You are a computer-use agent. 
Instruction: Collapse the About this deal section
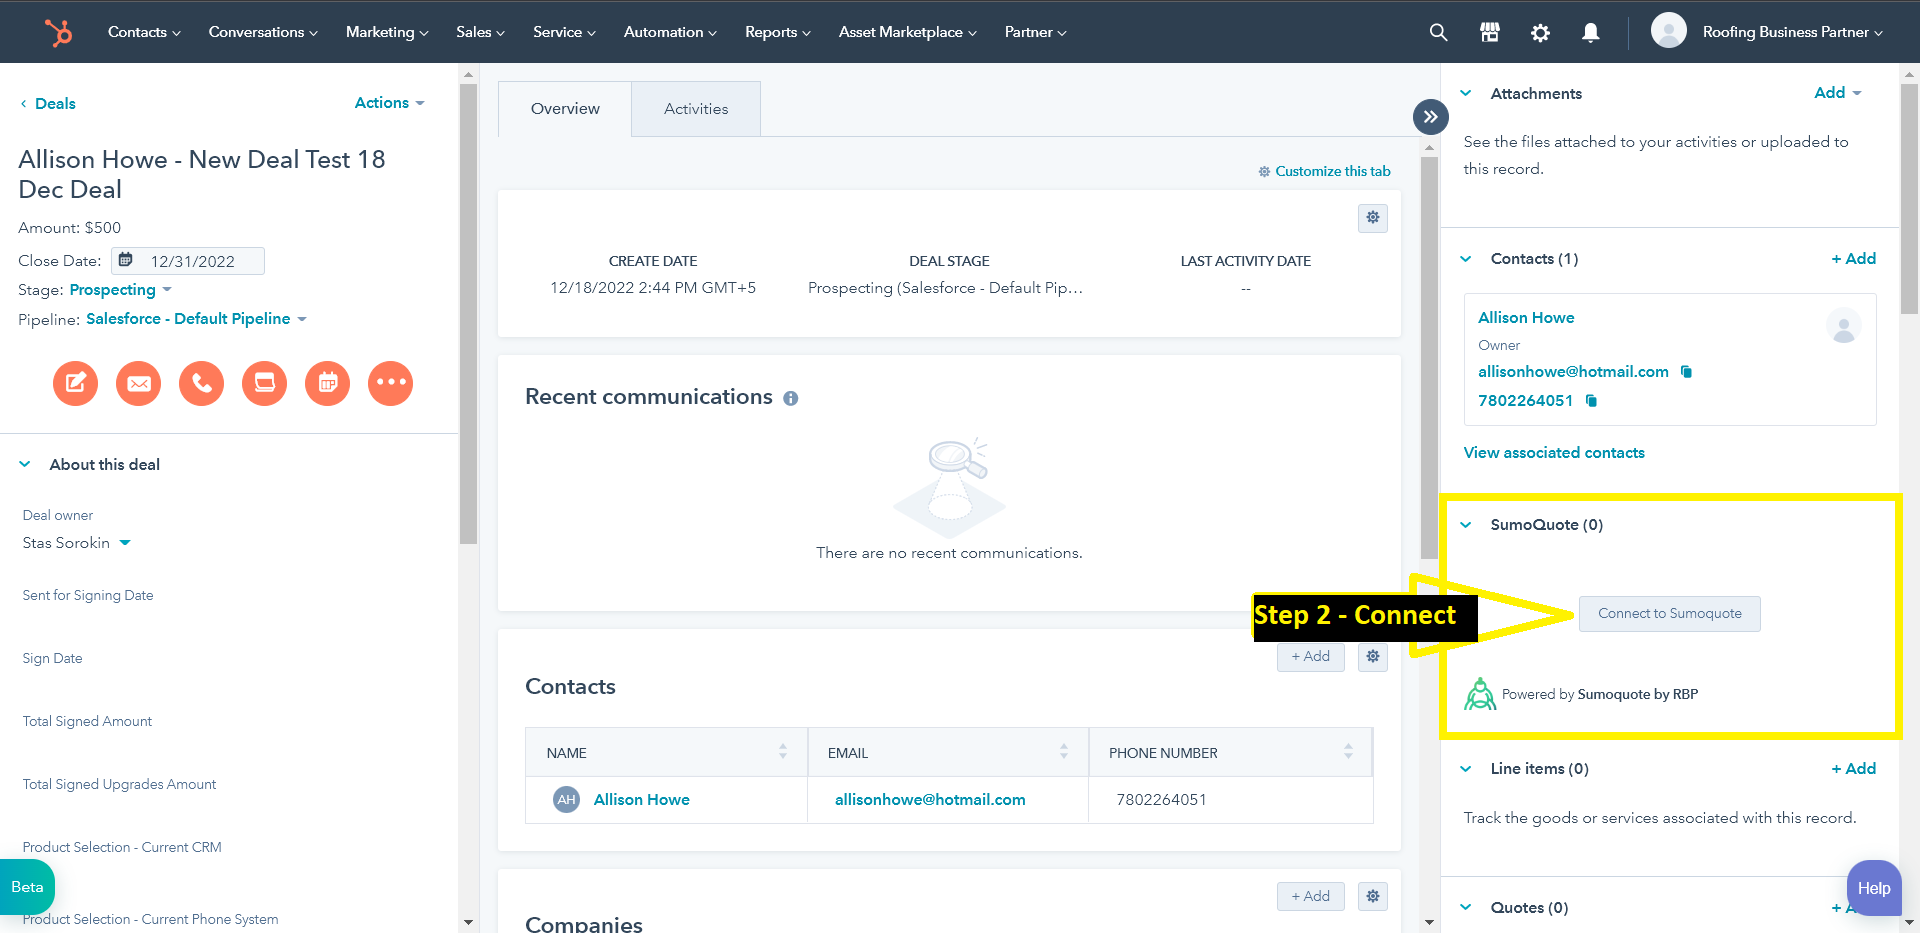(x=25, y=464)
